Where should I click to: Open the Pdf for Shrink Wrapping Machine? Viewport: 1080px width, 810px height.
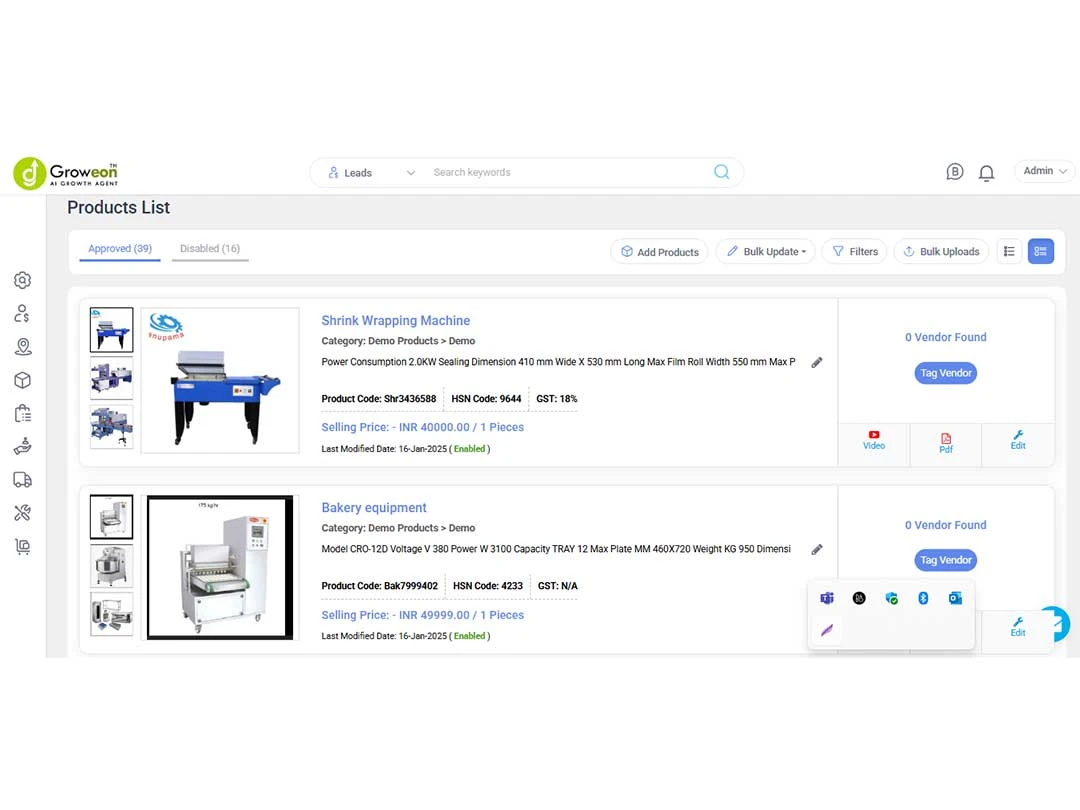tap(946, 443)
